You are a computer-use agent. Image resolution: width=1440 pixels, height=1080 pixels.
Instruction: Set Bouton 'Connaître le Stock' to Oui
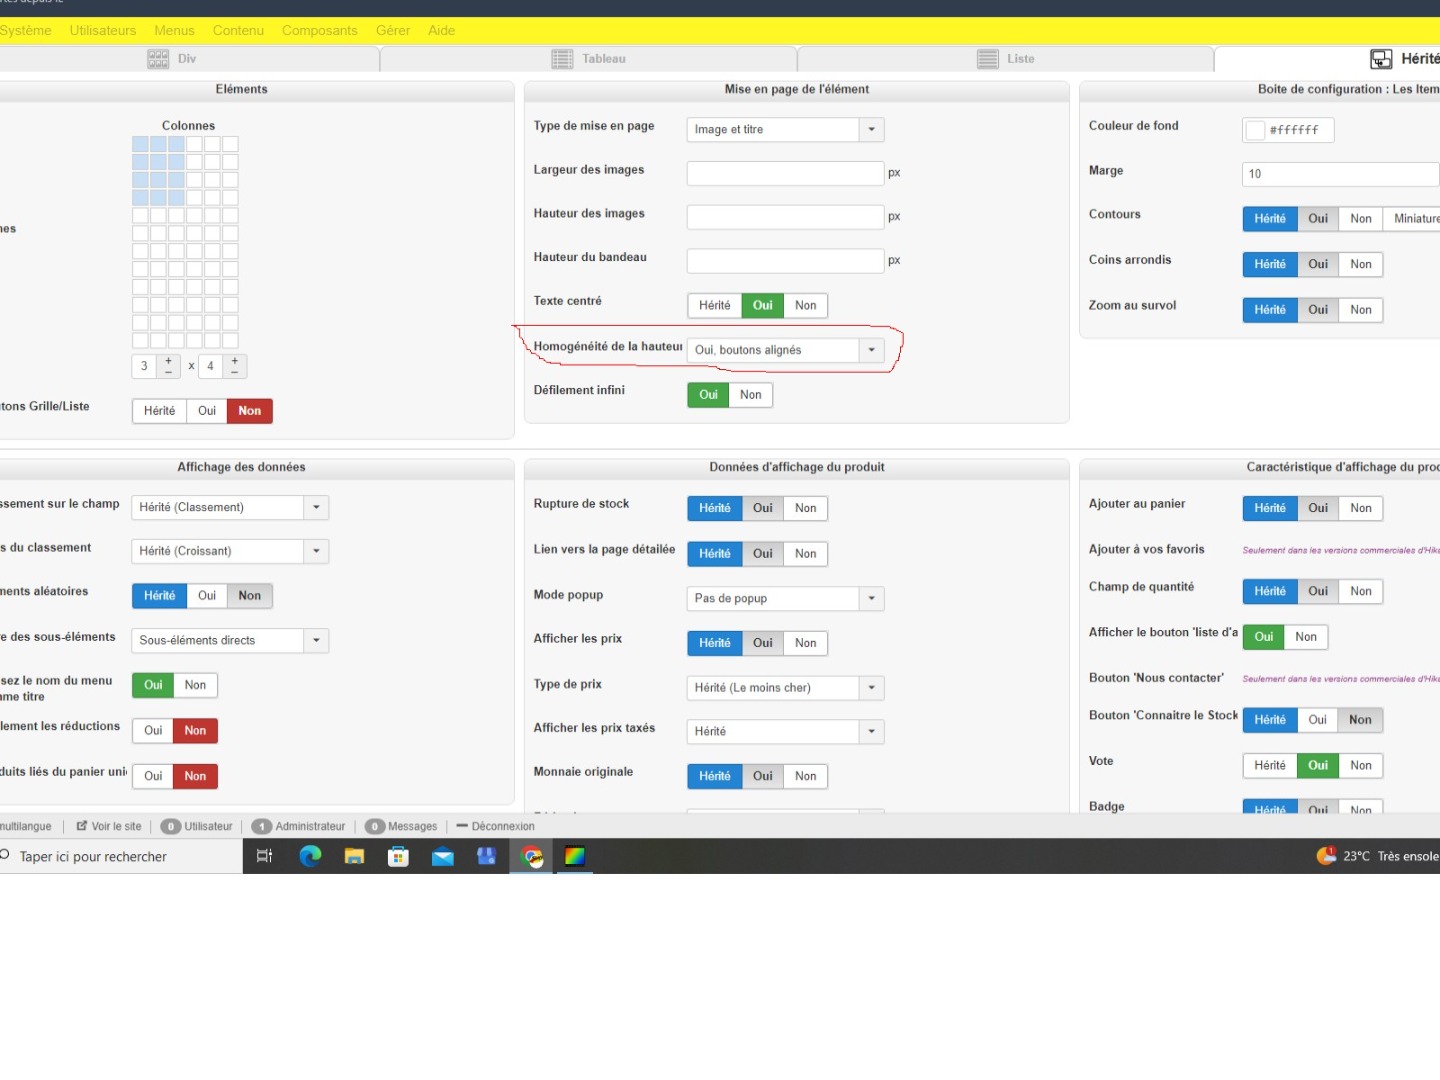pos(1318,720)
